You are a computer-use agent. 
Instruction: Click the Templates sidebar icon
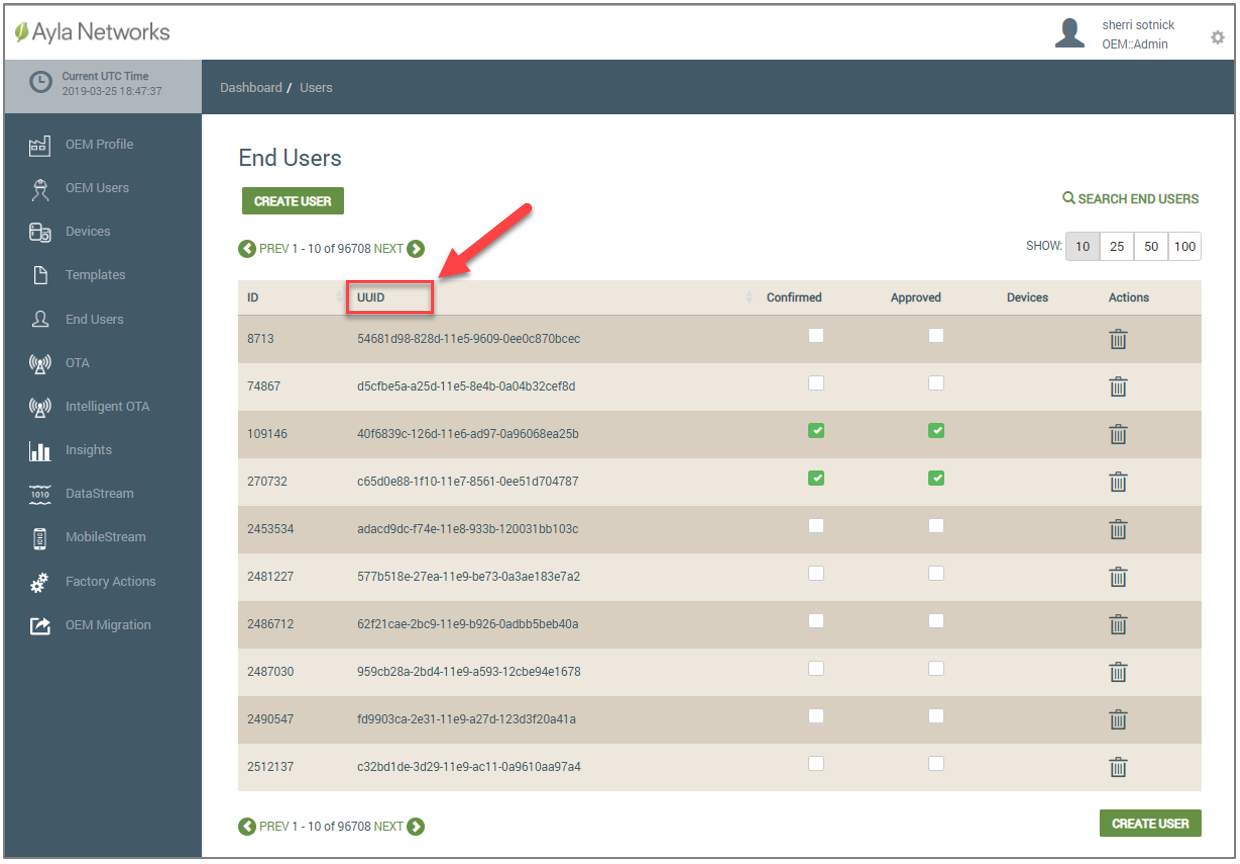[40, 275]
